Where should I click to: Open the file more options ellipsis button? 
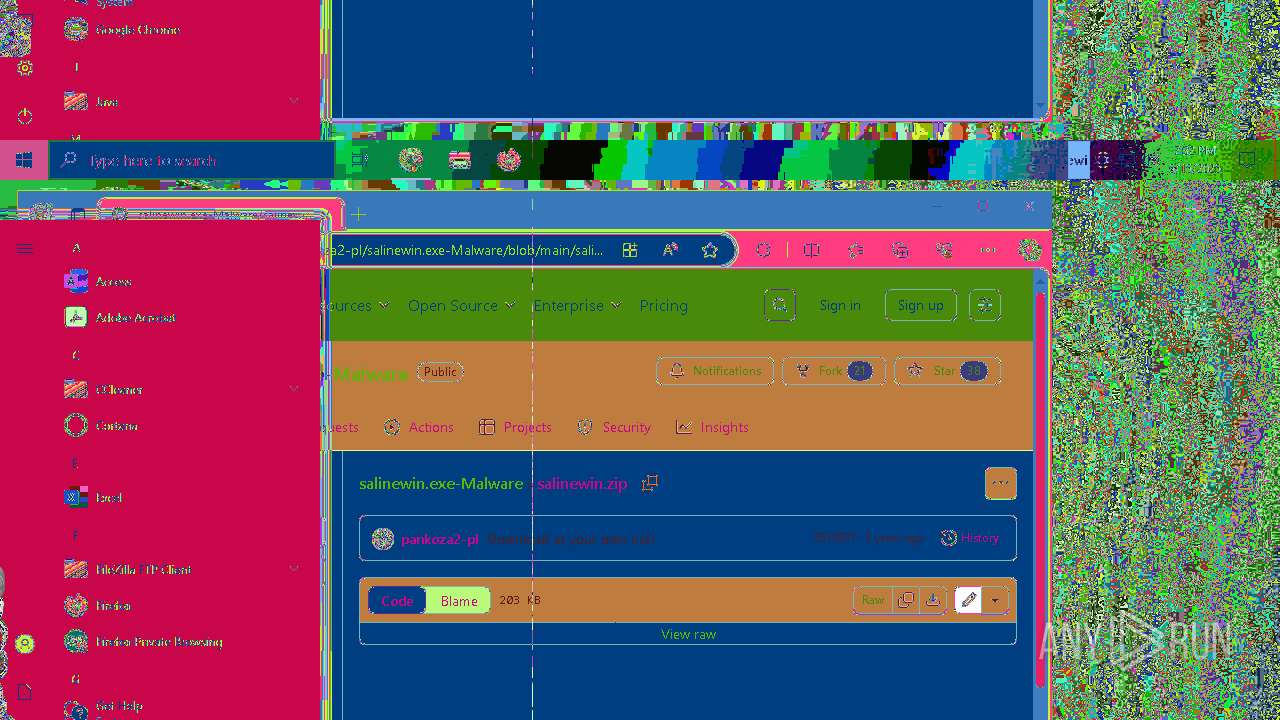[1001, 483]
